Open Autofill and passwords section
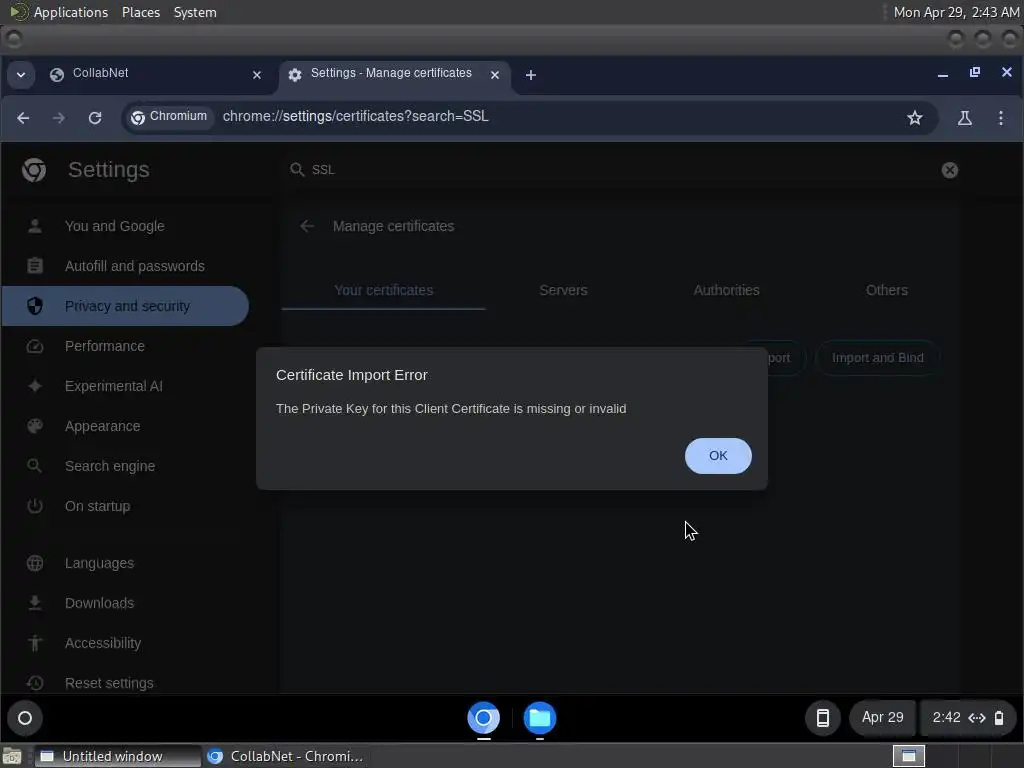Screen dimensions: 1024x768 [x=125, y=266]
